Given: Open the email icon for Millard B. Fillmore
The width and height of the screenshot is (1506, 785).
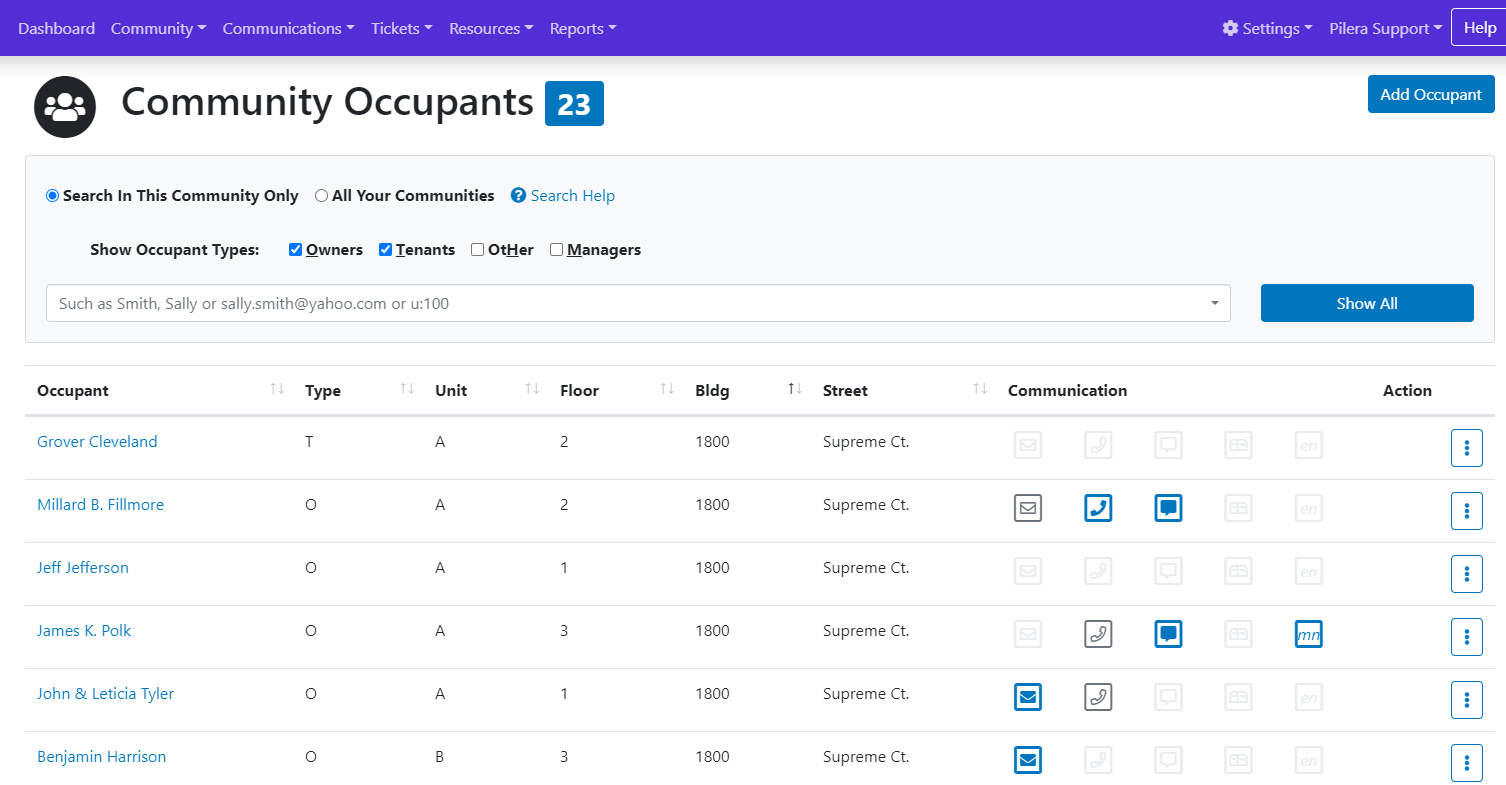Looking at the screenshot, I should pos(1028,508).
